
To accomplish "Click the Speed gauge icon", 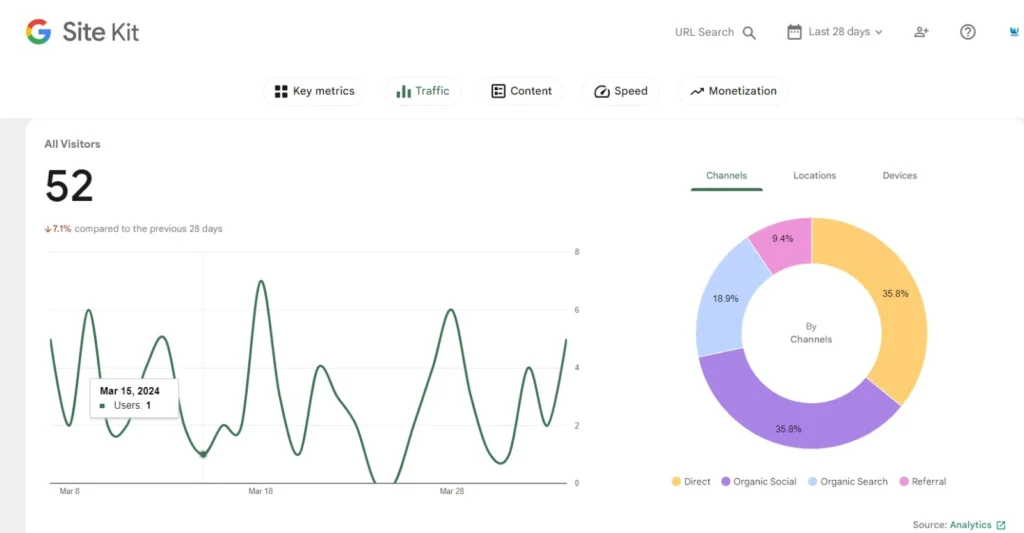I will (x=601, y=91).
